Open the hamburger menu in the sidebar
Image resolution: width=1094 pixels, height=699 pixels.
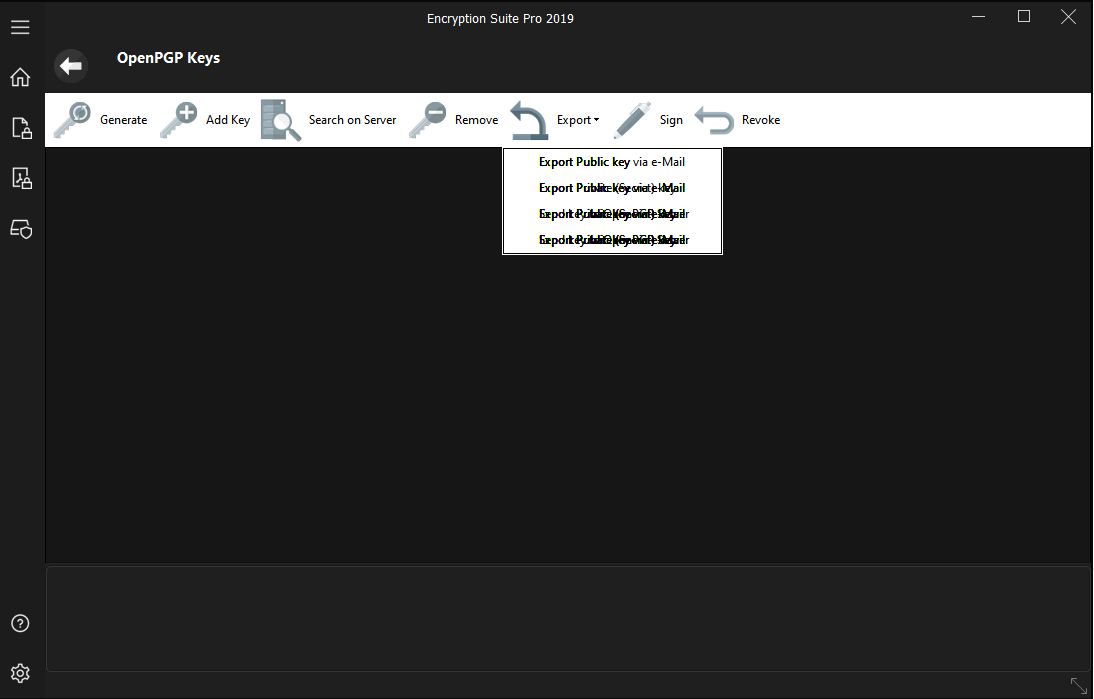(x=20, y=27)
